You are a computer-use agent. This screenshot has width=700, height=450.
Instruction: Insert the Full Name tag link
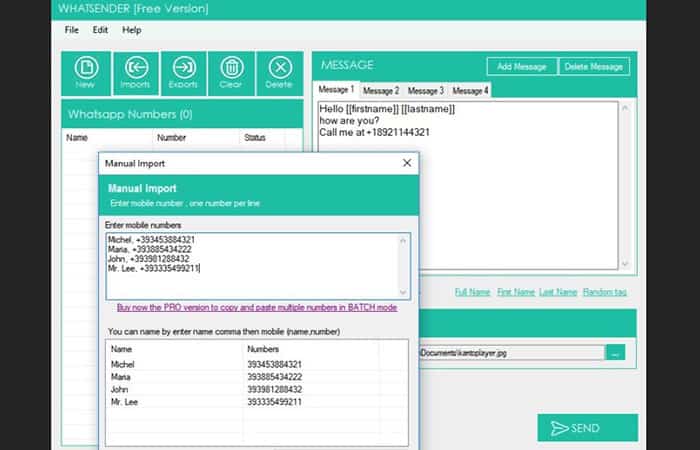(x=472, y=292)
